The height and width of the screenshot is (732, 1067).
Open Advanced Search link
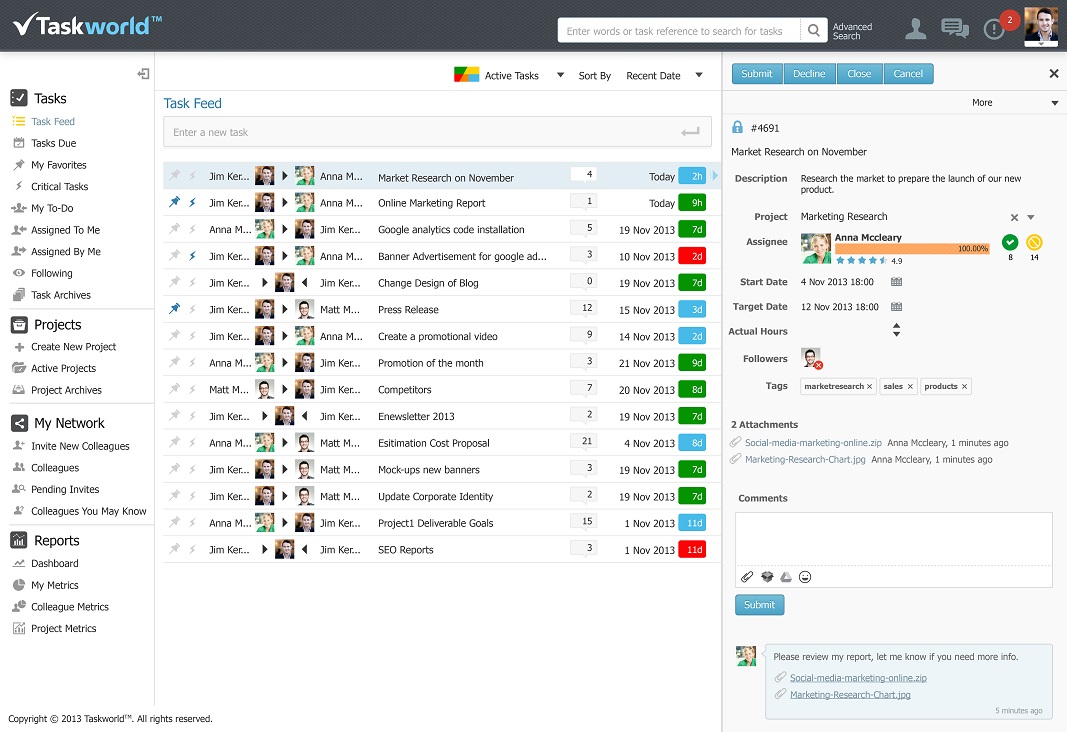tap(852, 31)
